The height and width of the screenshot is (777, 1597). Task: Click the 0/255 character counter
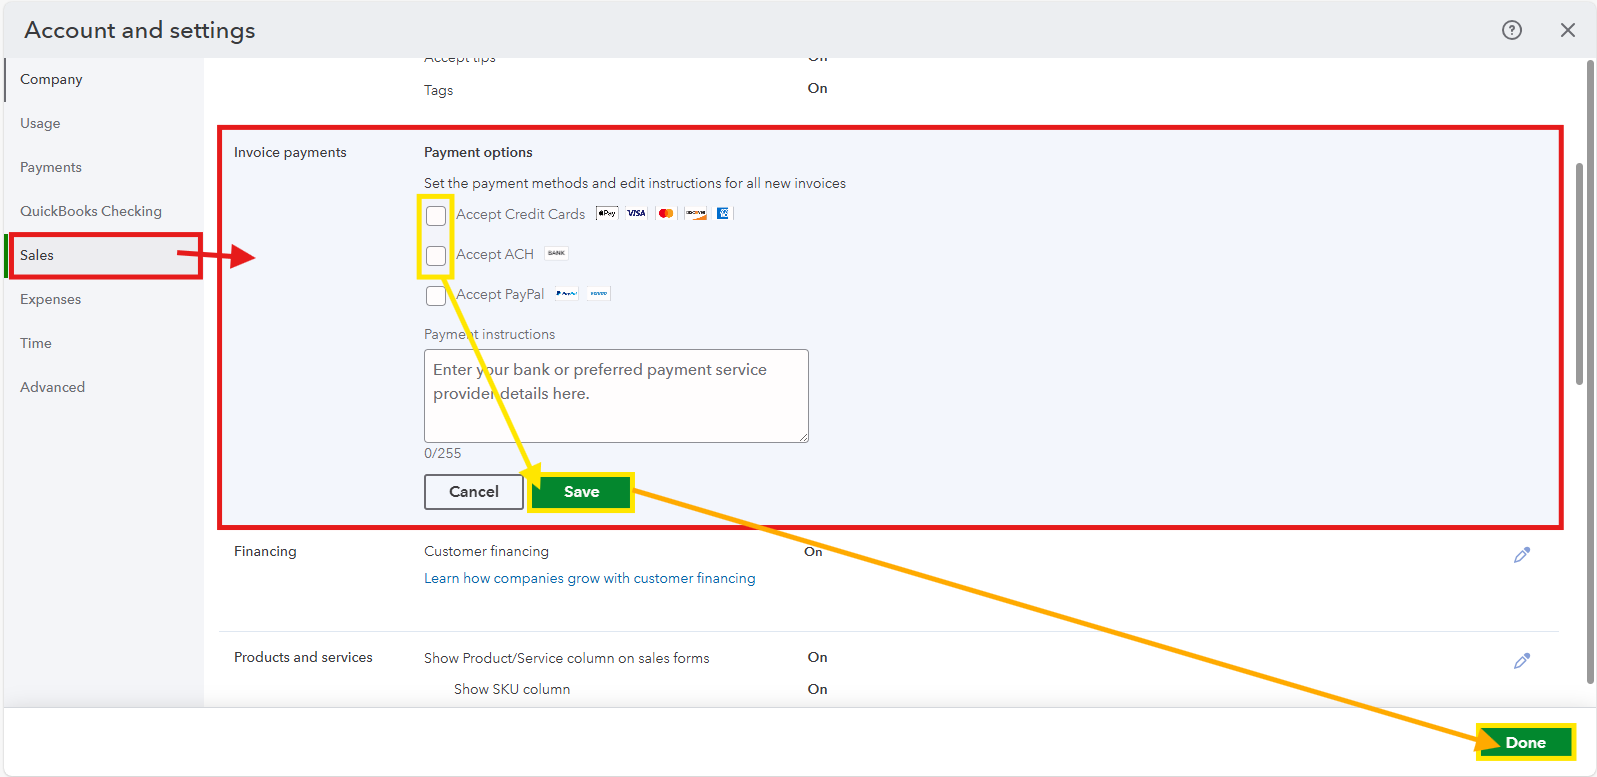coord(443,453)
